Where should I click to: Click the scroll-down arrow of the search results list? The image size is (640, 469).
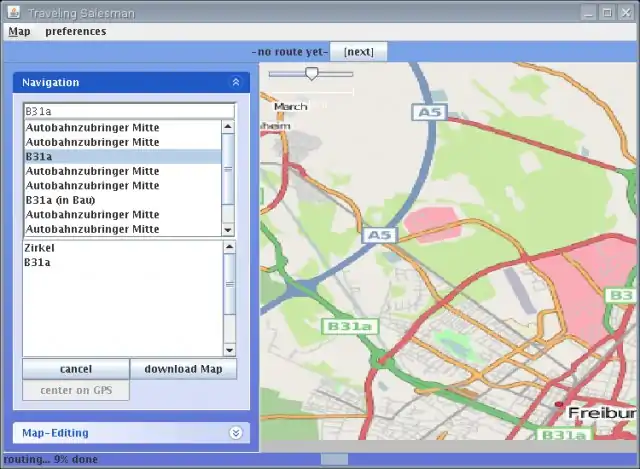pyautogui.click(x=228, y=229)
